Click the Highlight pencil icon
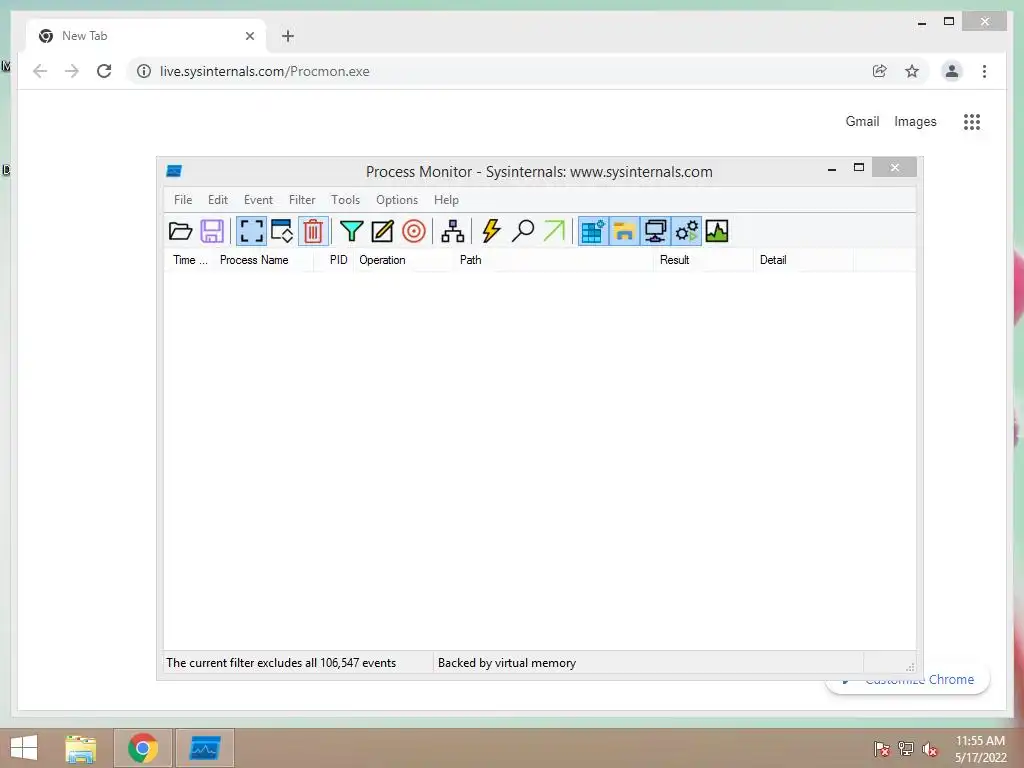The height and width of the screenshot is (768, 1024). (x=383, y=231)
